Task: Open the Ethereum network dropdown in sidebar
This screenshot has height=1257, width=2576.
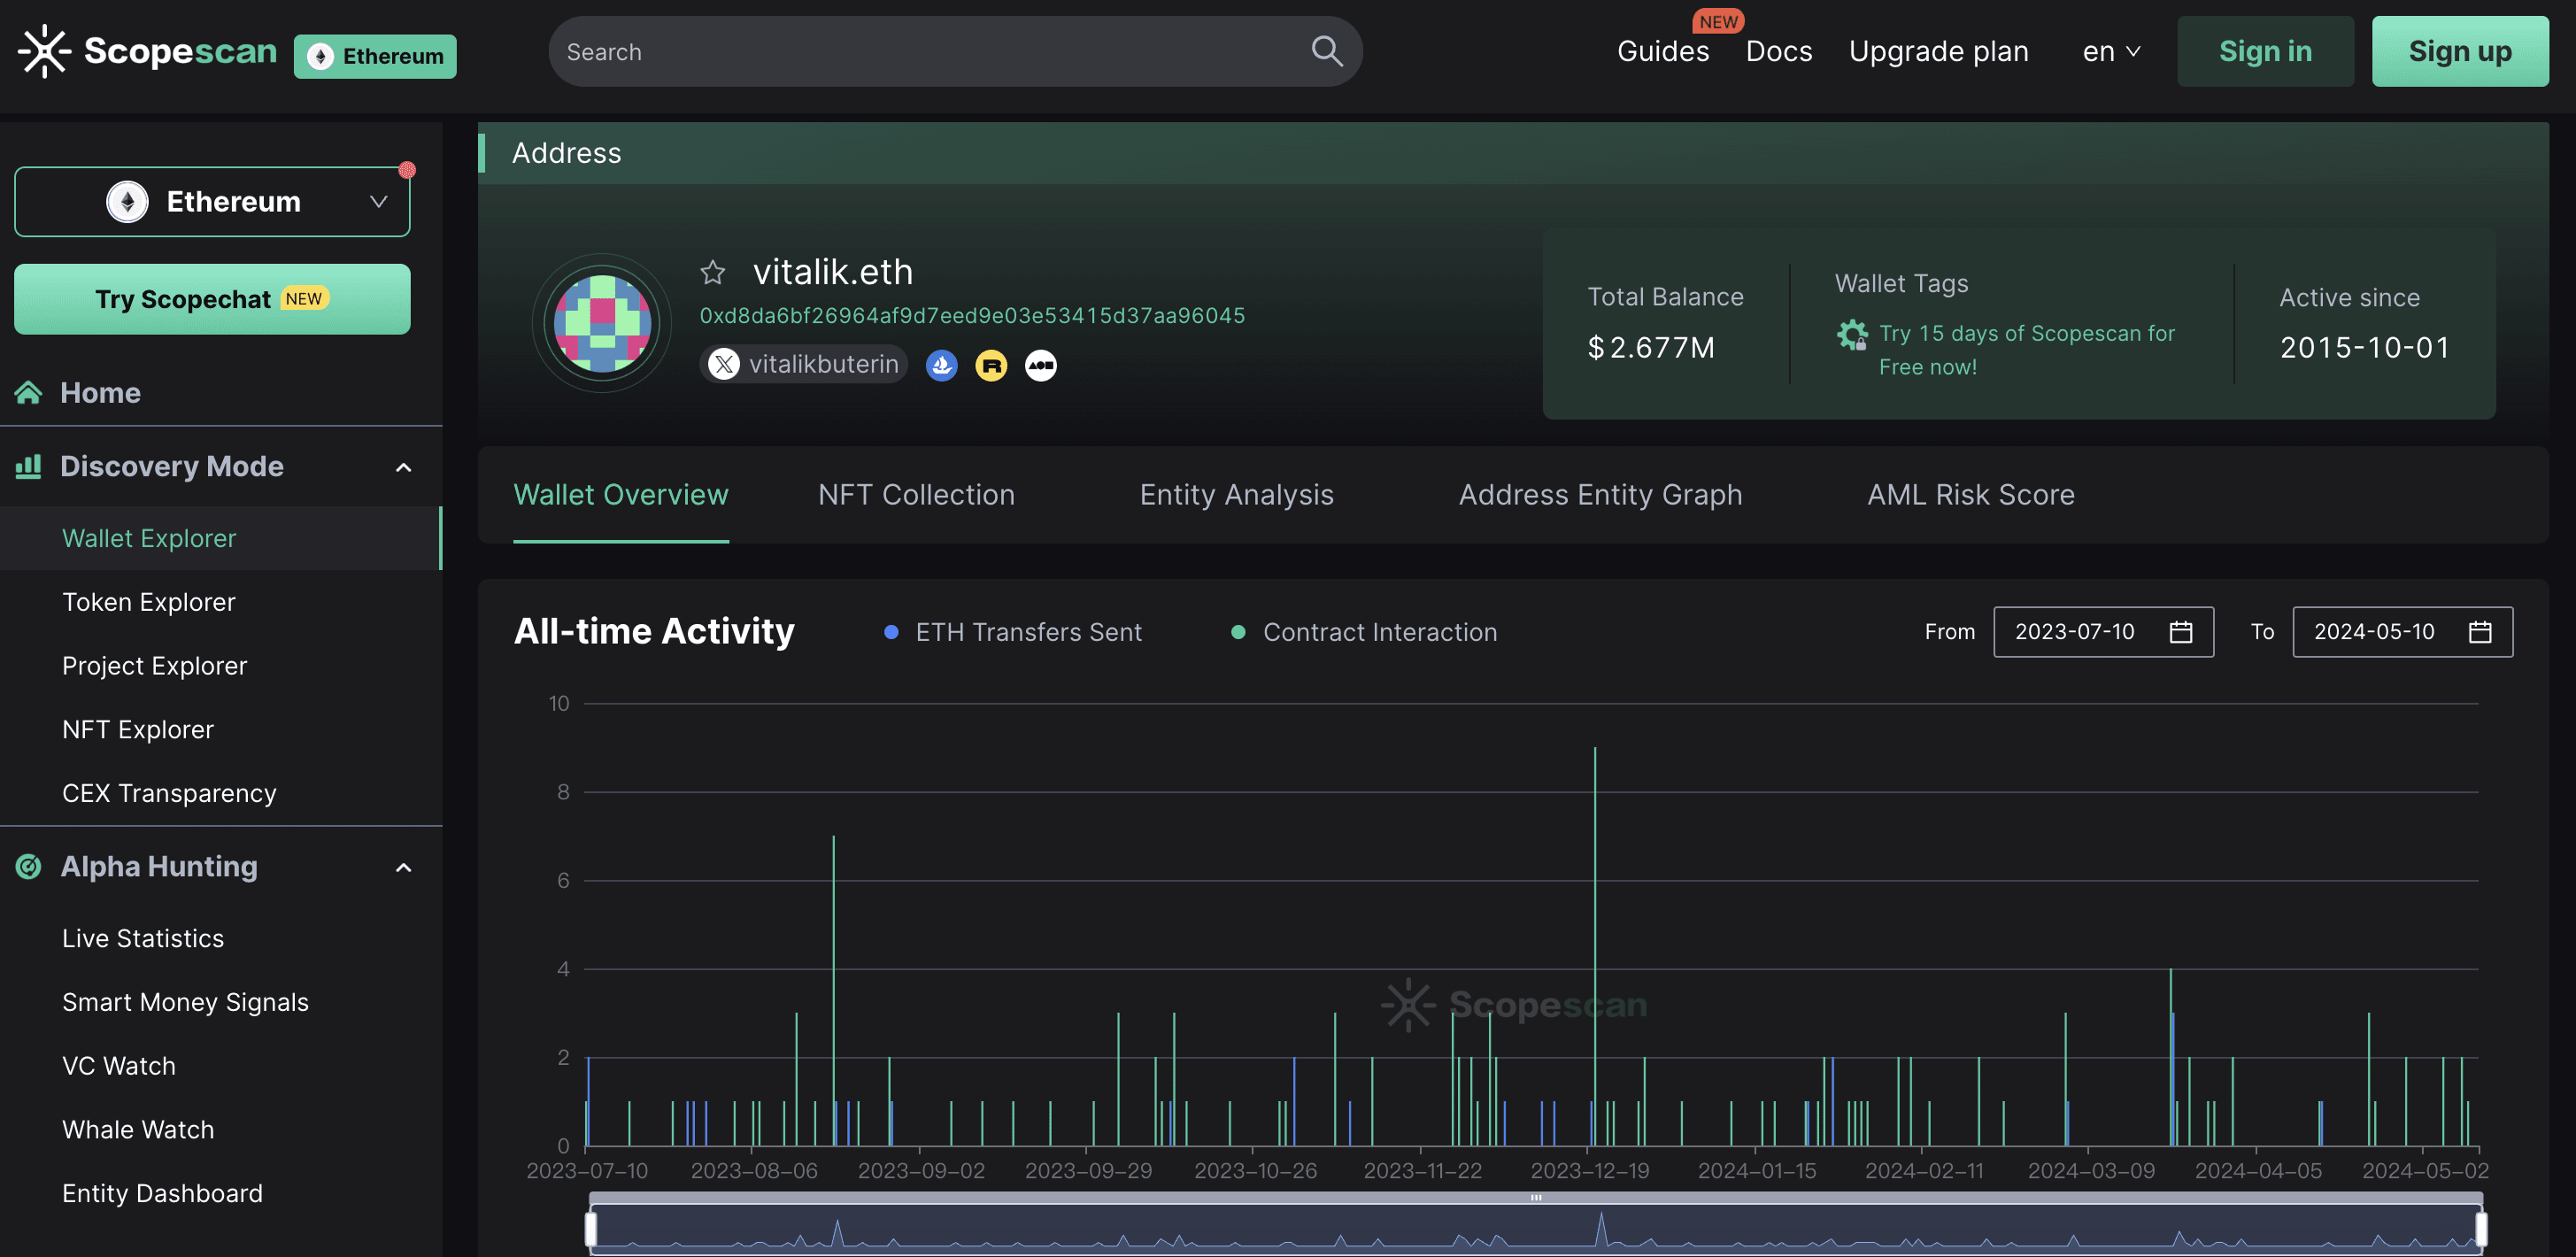Action: tap(212, 202)
